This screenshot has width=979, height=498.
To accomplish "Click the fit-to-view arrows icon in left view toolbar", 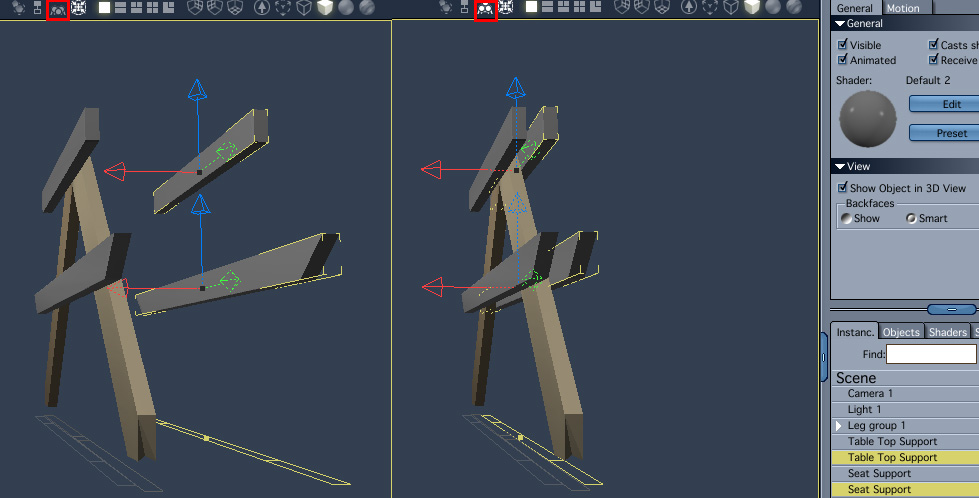I will [x=79, y=7].
